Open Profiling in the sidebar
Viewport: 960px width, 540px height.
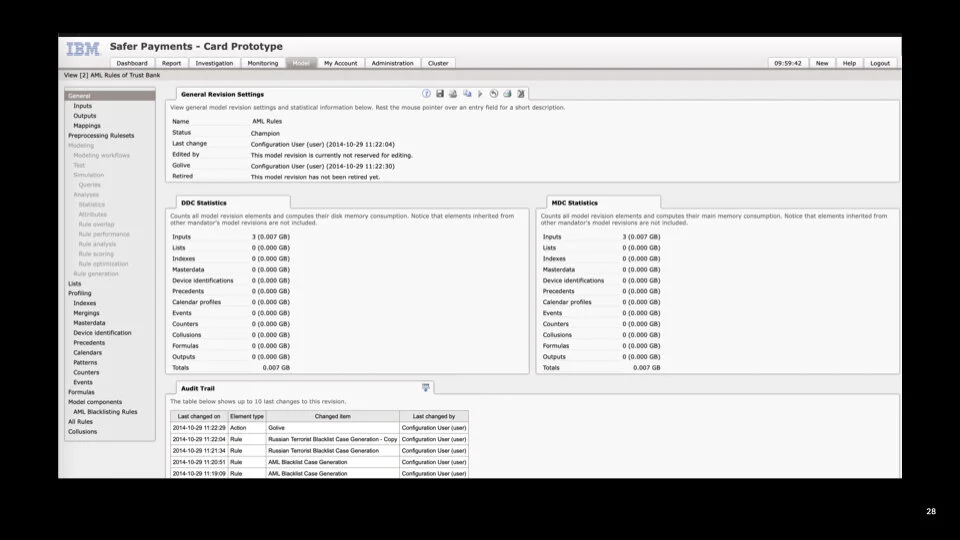click(x=80, y=293)
